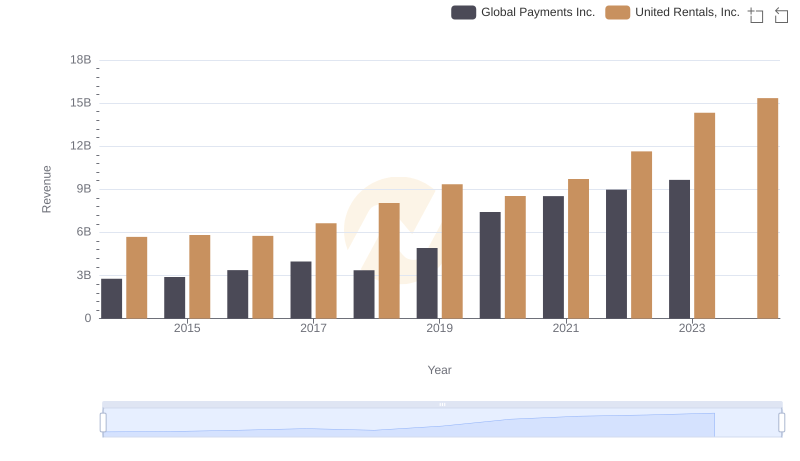Click the 2021 Global Payments bar
The height and width of the screenshot is (461, 800).
553,258
